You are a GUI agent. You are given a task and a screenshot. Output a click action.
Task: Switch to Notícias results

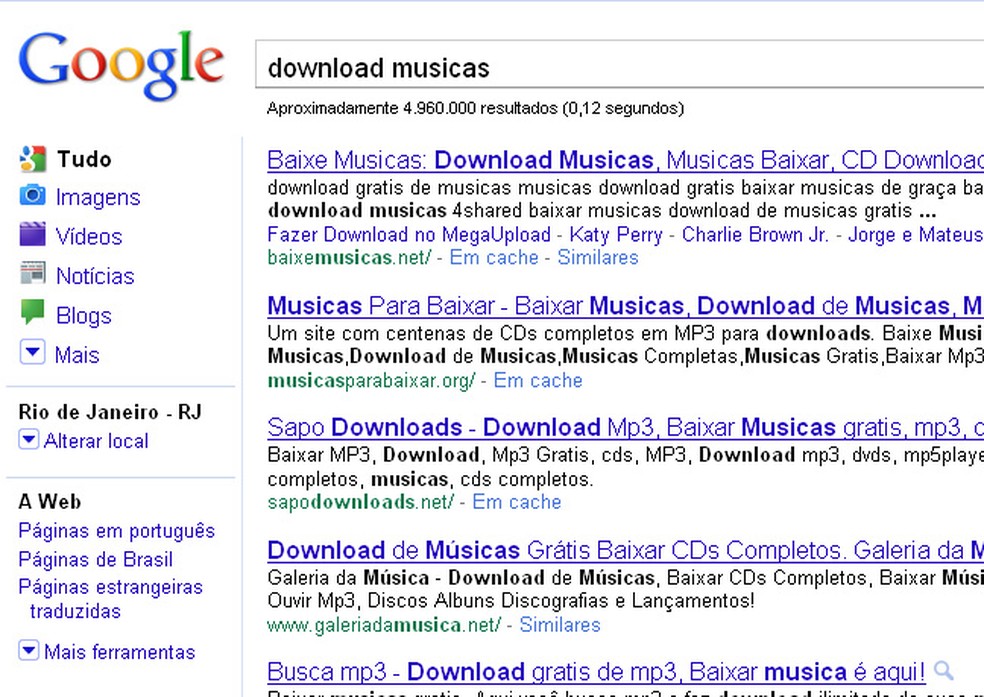coord(95,276)
